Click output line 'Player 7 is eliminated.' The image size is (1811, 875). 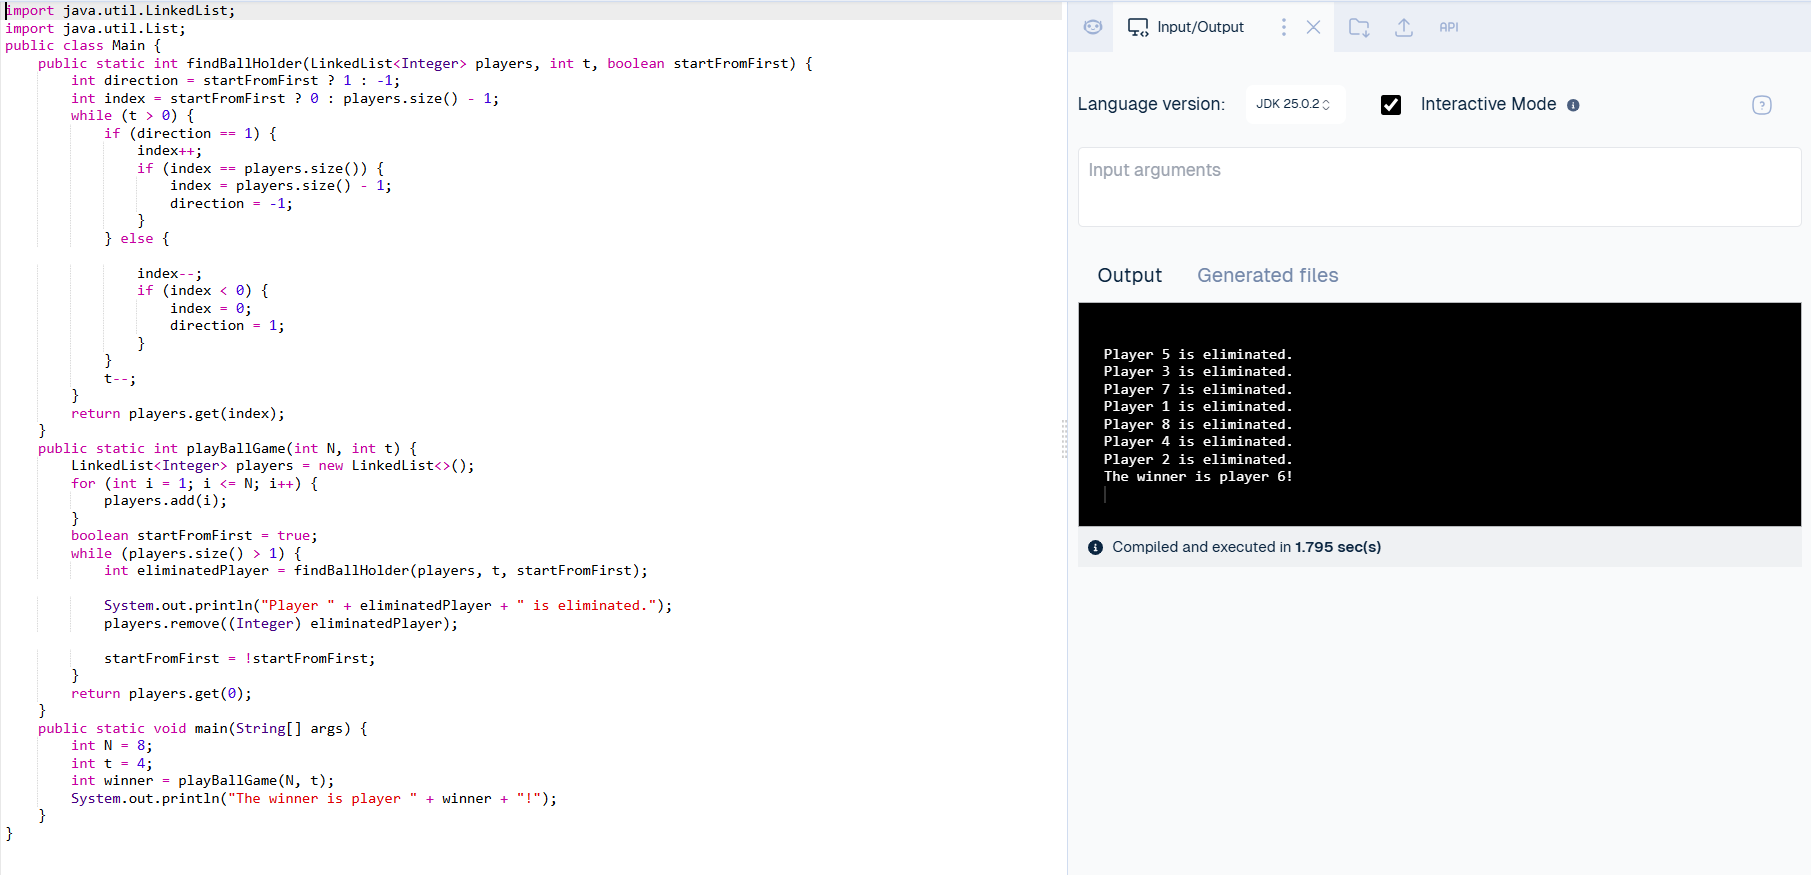pos(1197,389)
